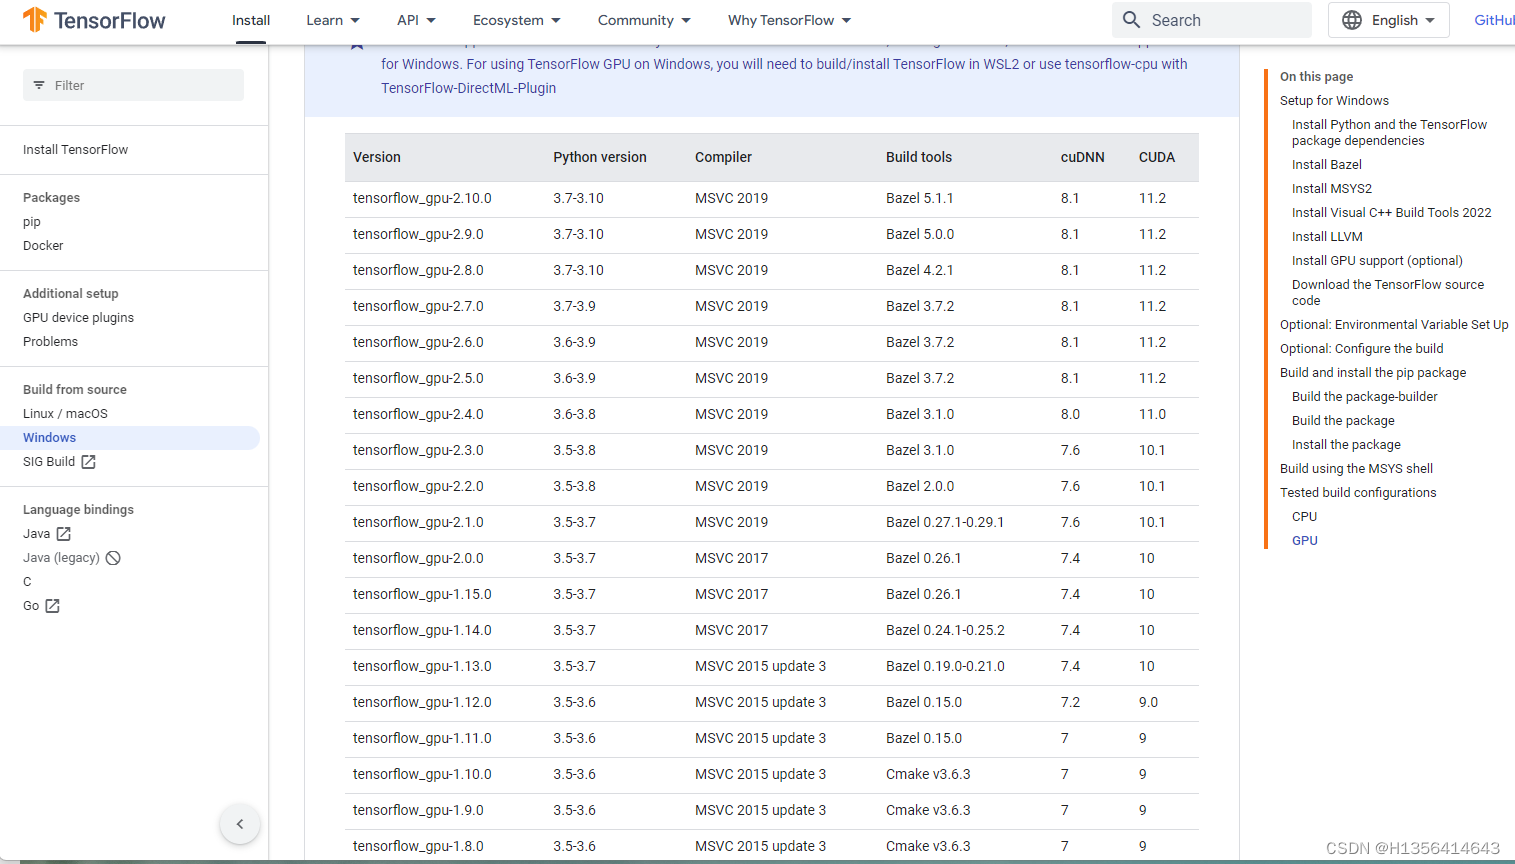Jump to GPU configurations section
Screen dimensions: 1515x864
tap(1305, 541)
